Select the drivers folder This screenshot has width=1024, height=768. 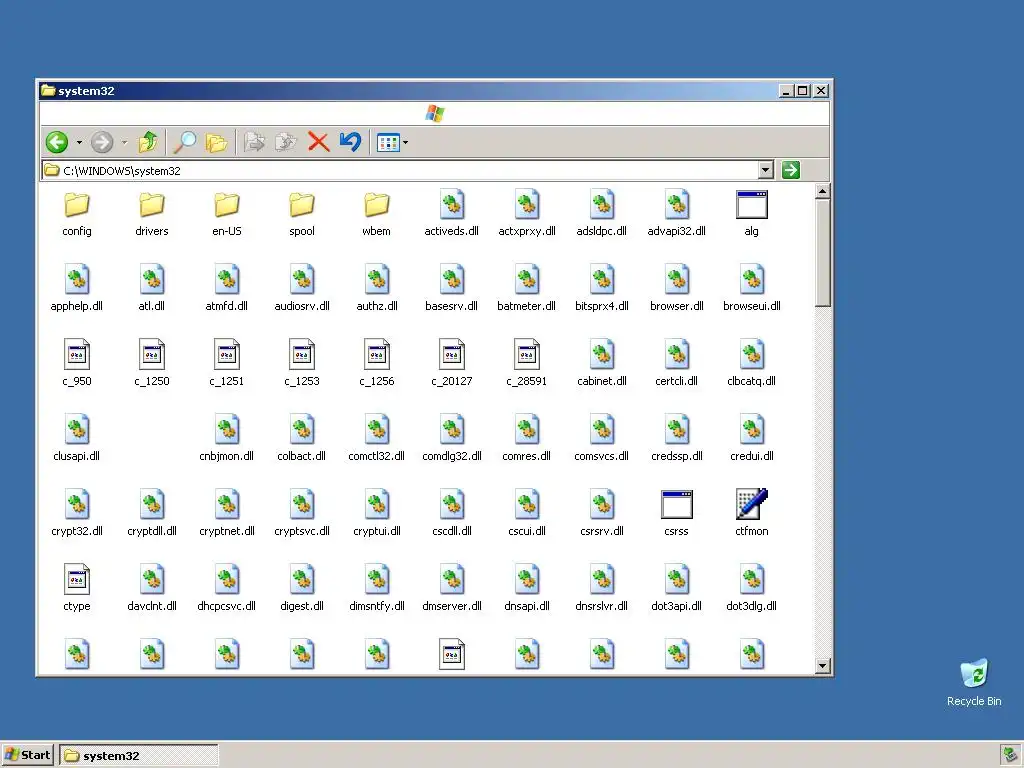(x=152, y=214)
